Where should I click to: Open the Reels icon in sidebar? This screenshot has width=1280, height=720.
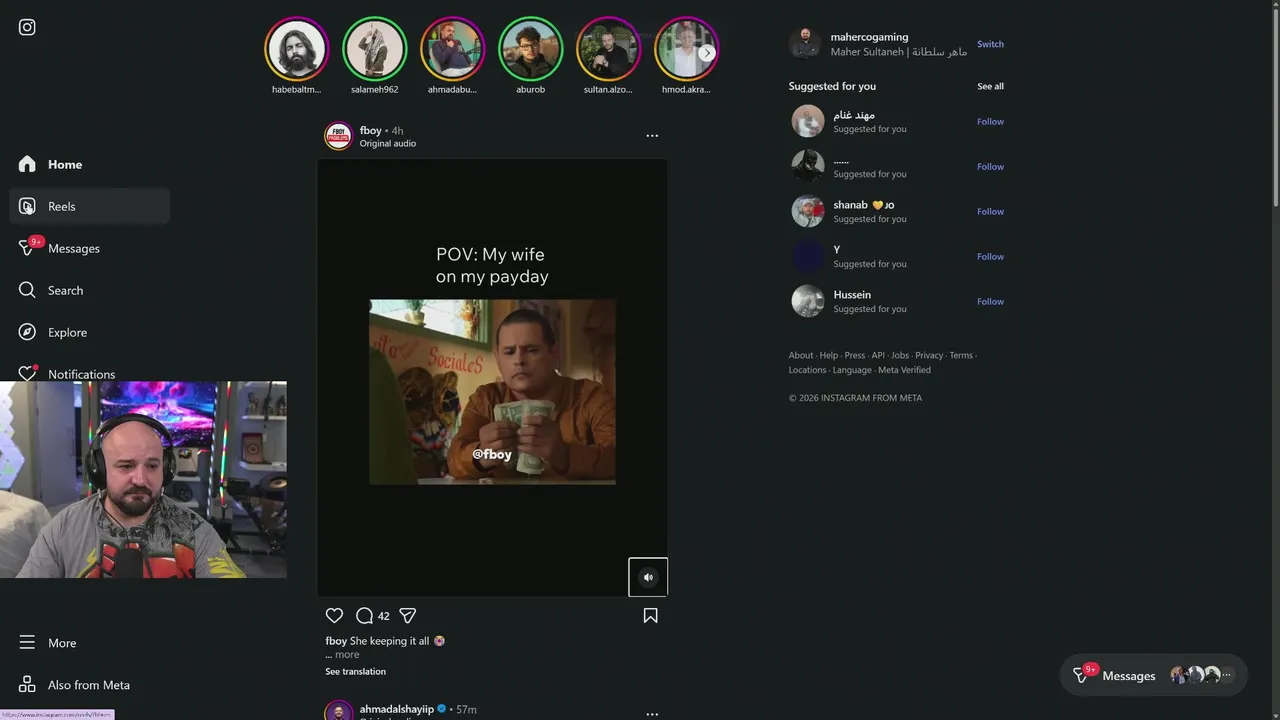click(27, 206)
